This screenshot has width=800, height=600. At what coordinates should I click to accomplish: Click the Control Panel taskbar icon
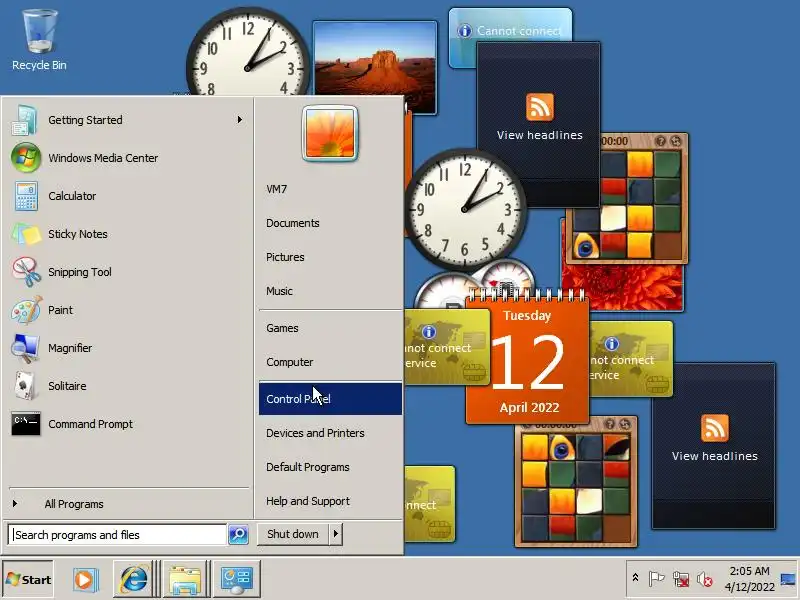coord(236,580)
